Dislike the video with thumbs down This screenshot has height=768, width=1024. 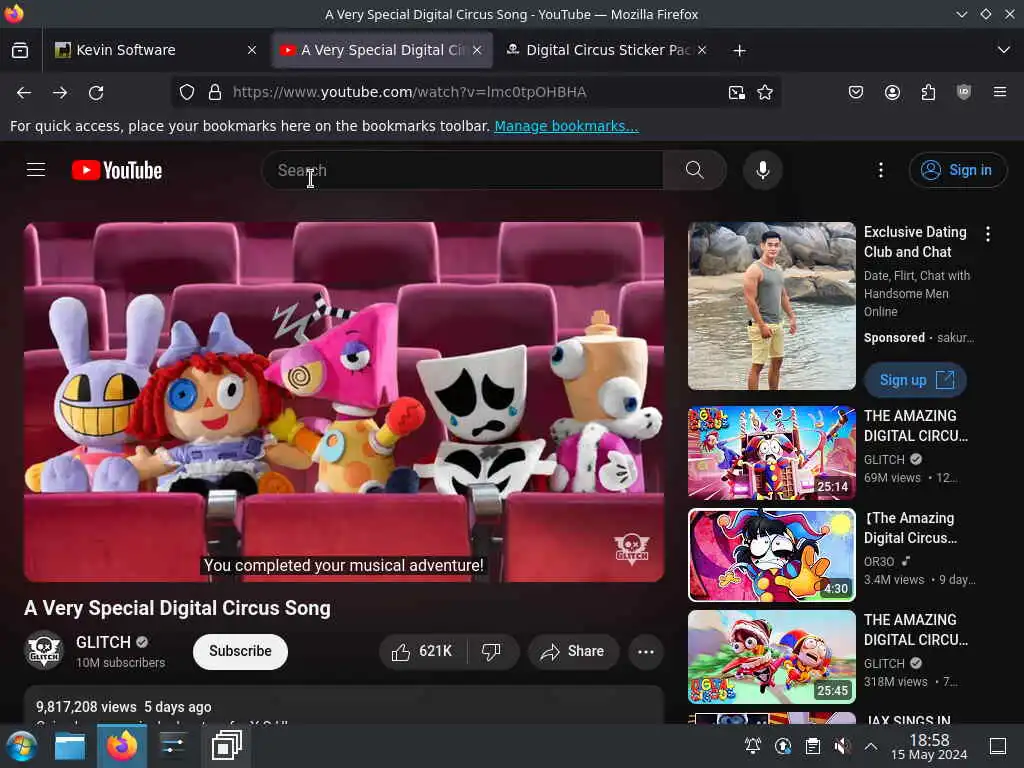492,651
